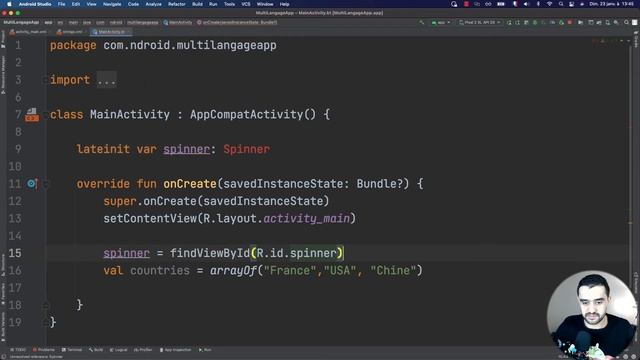Open the View menu
The height and width of the screenshot is (360, 640).
(x=91, y=4)
